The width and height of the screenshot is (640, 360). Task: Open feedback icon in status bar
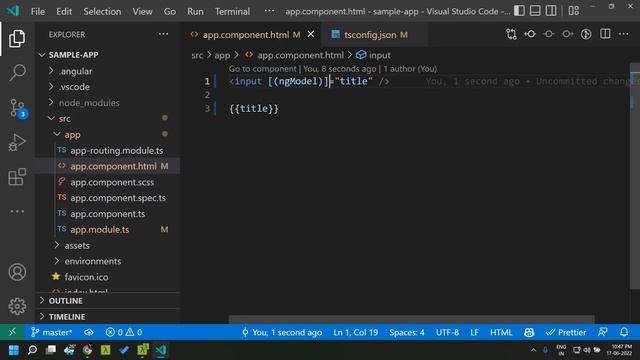602,332
